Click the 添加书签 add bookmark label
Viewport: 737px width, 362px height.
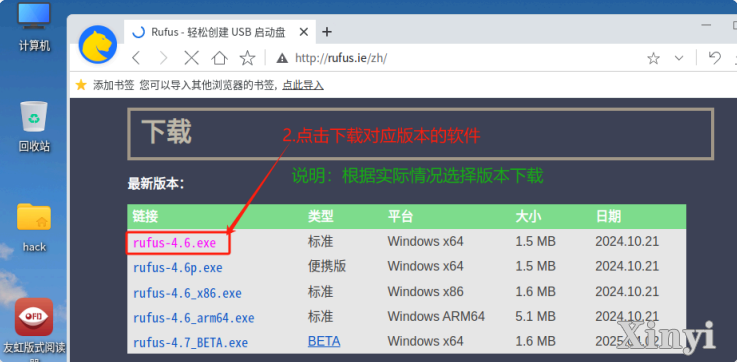(114, 85)
